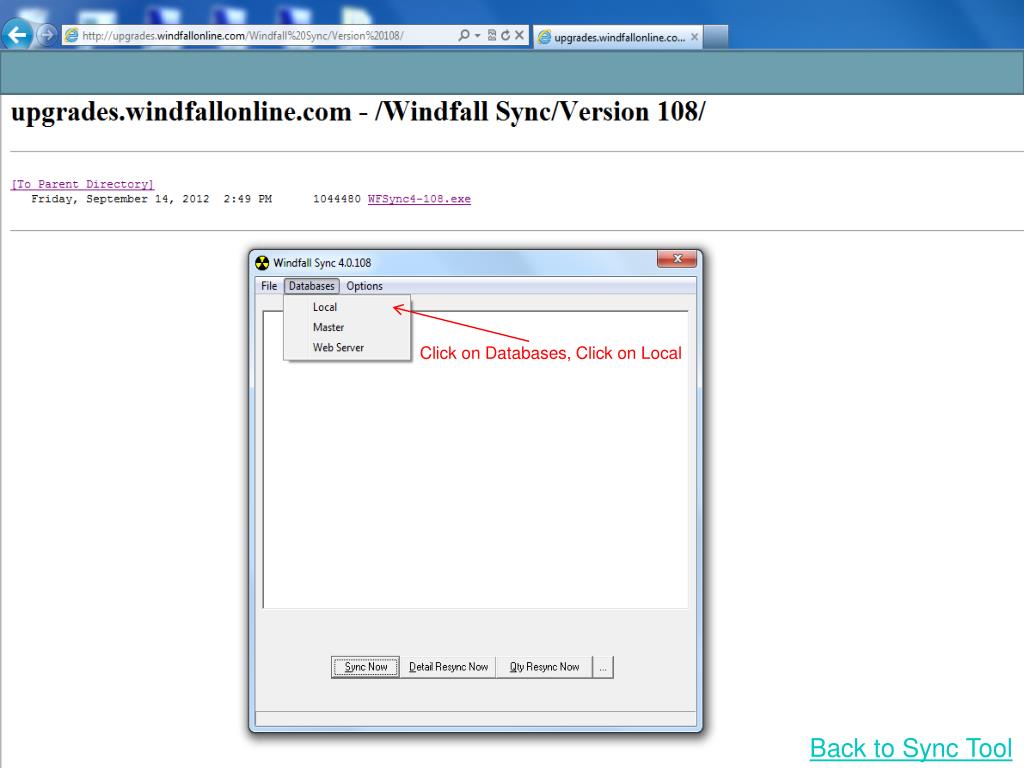Screen dimensions: 1024x768
Task: Download the WFSync4-108.exe file link
Action: [419, 199]
